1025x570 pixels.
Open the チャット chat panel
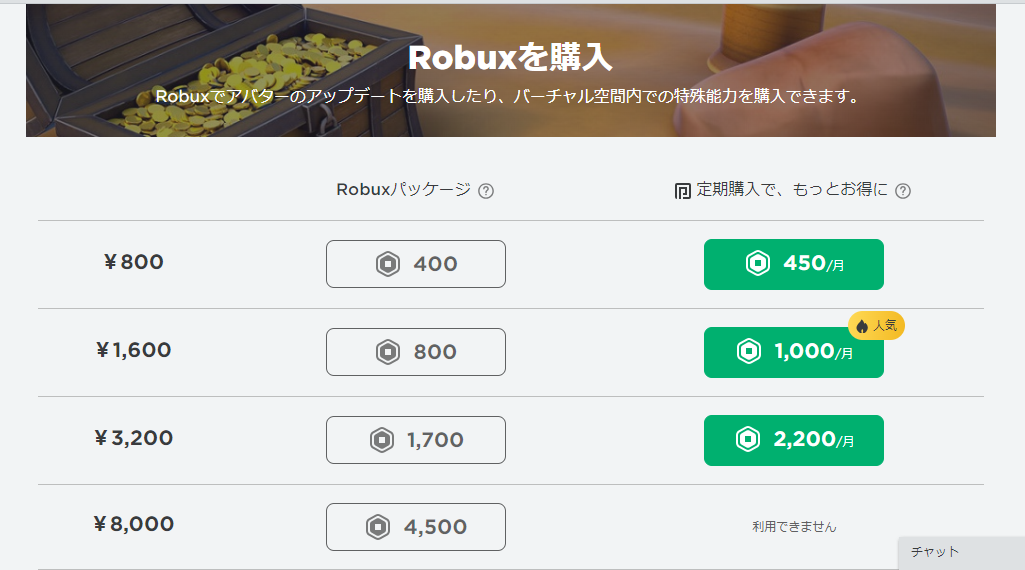(x=960, y=552)
